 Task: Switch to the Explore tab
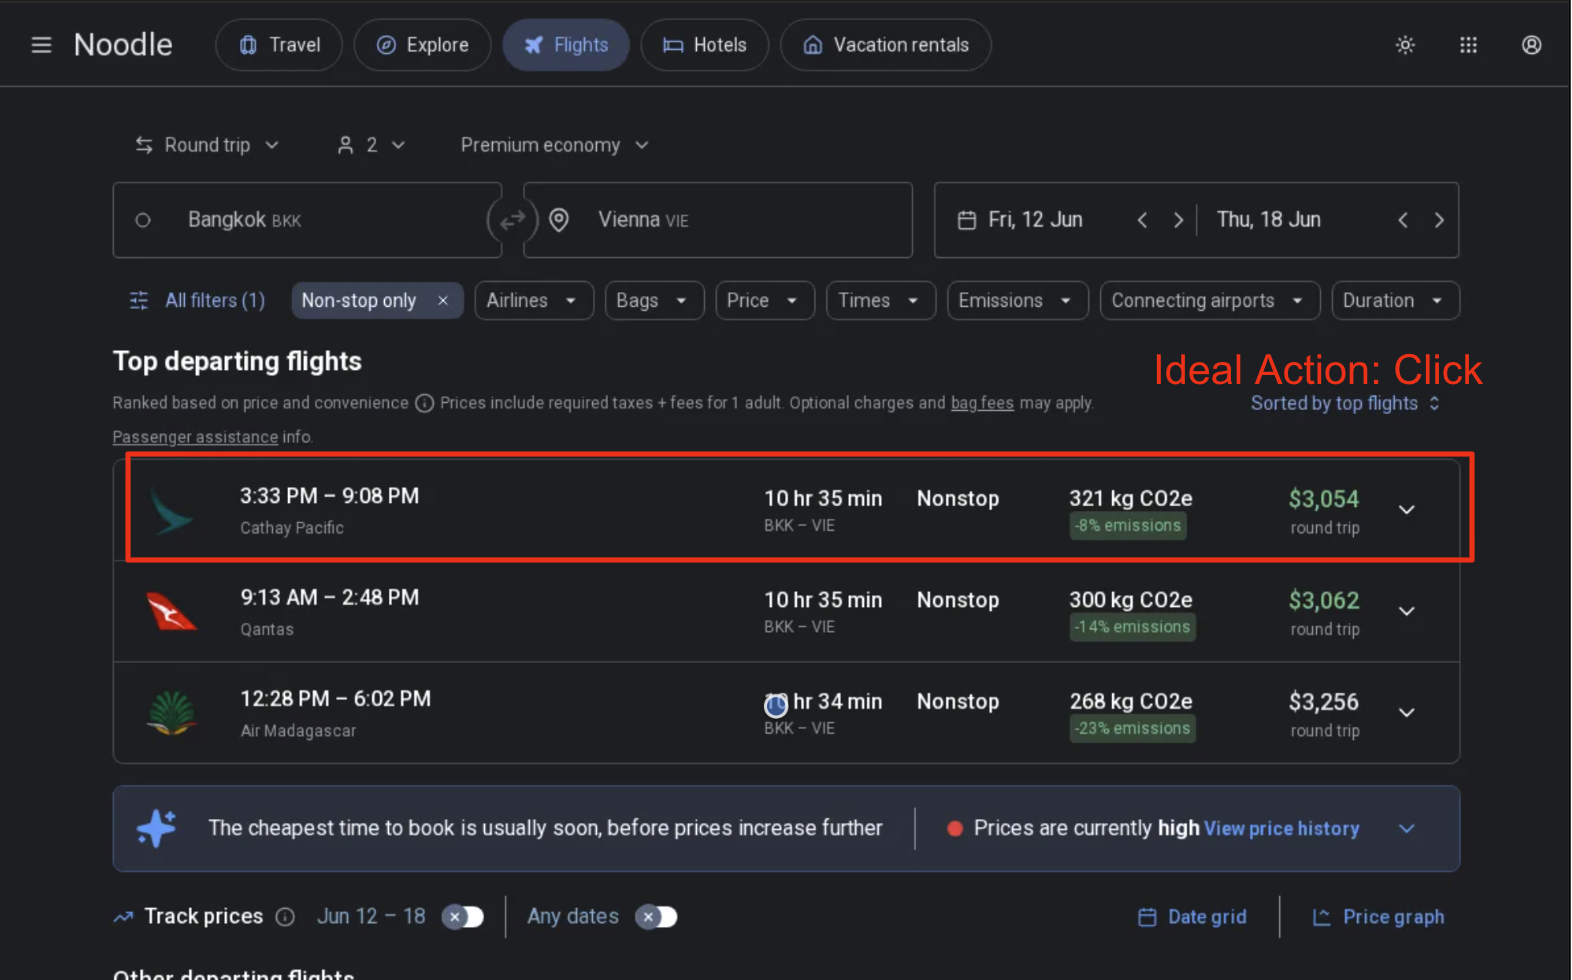click(x=422, y=45)
